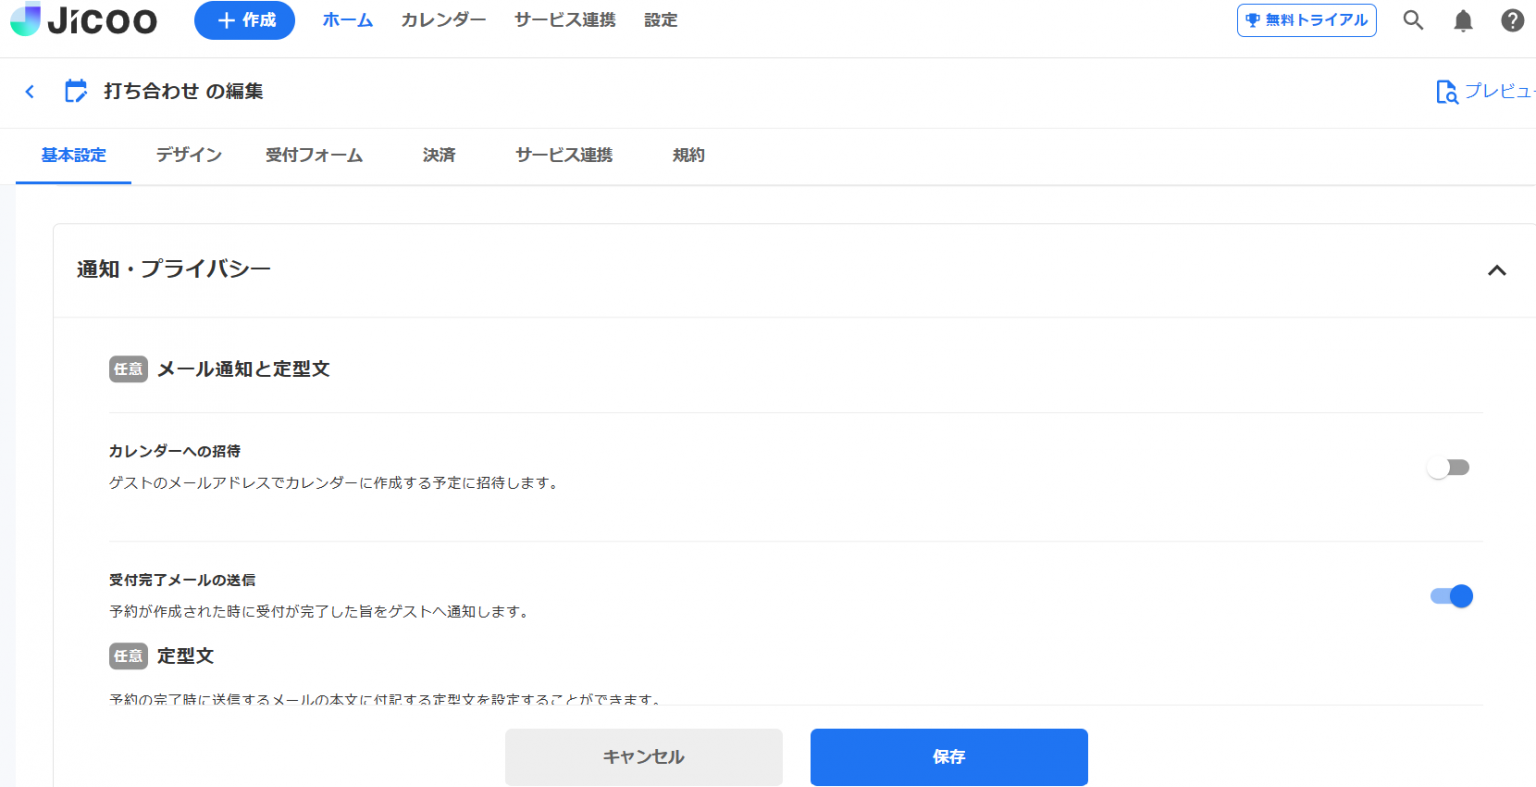Select the 決済 tab

[x=438, y=155]
